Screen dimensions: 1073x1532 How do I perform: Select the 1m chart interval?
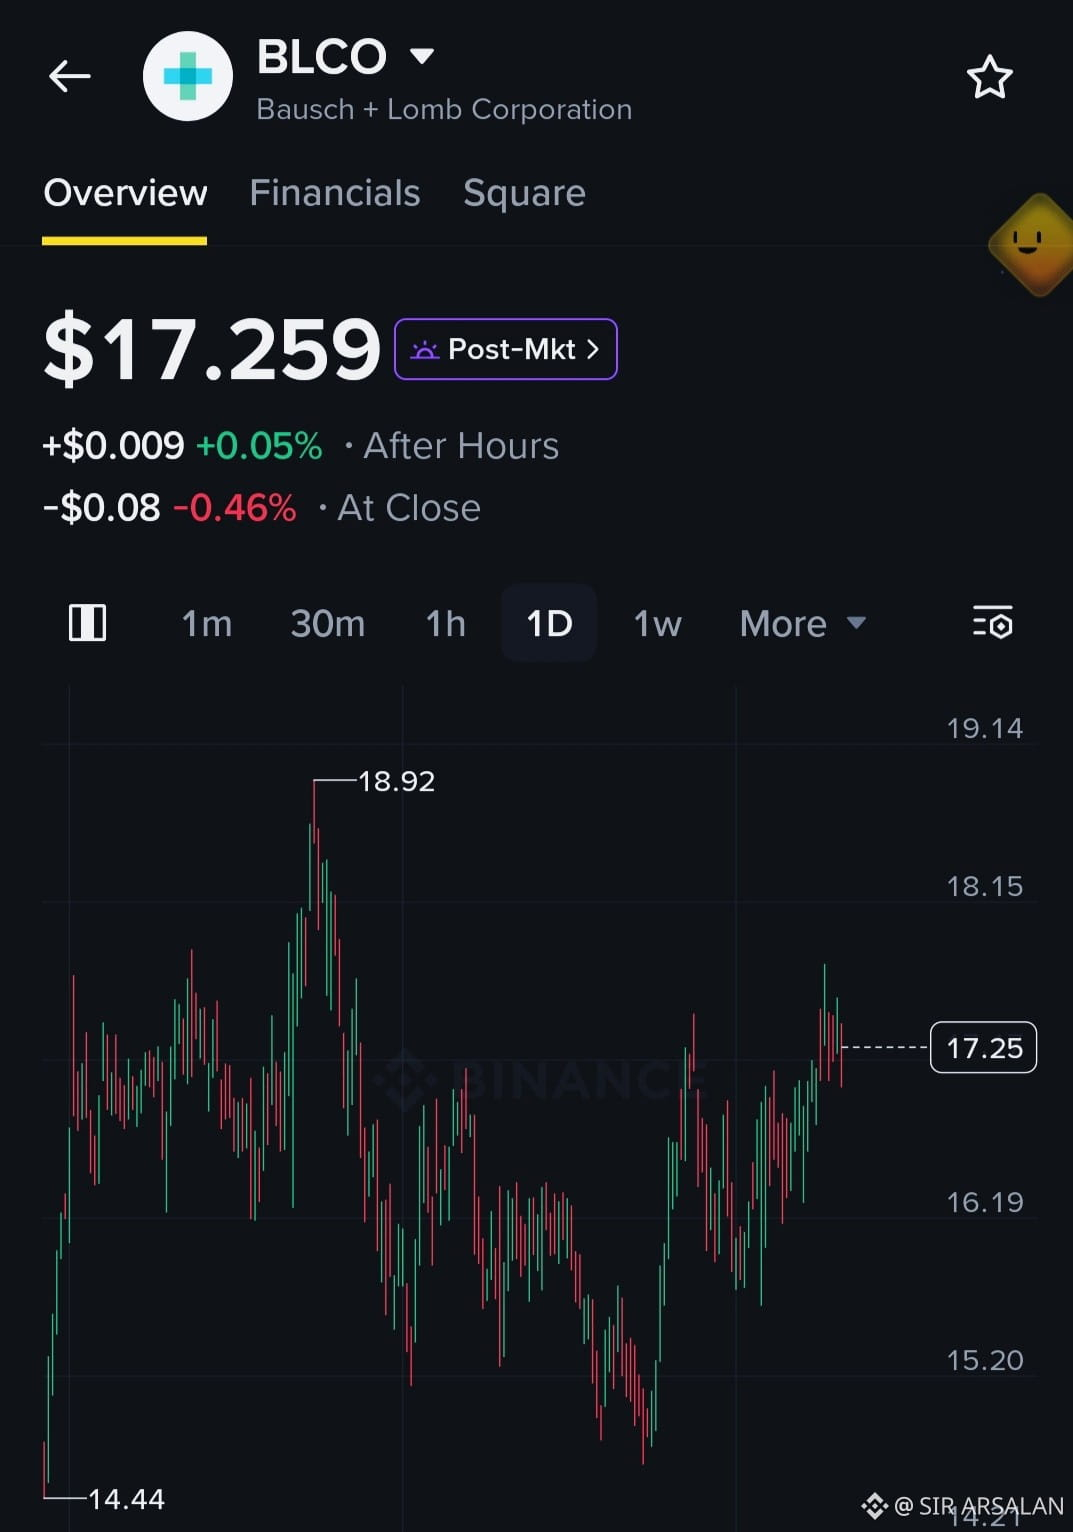(x=206, y=624)
